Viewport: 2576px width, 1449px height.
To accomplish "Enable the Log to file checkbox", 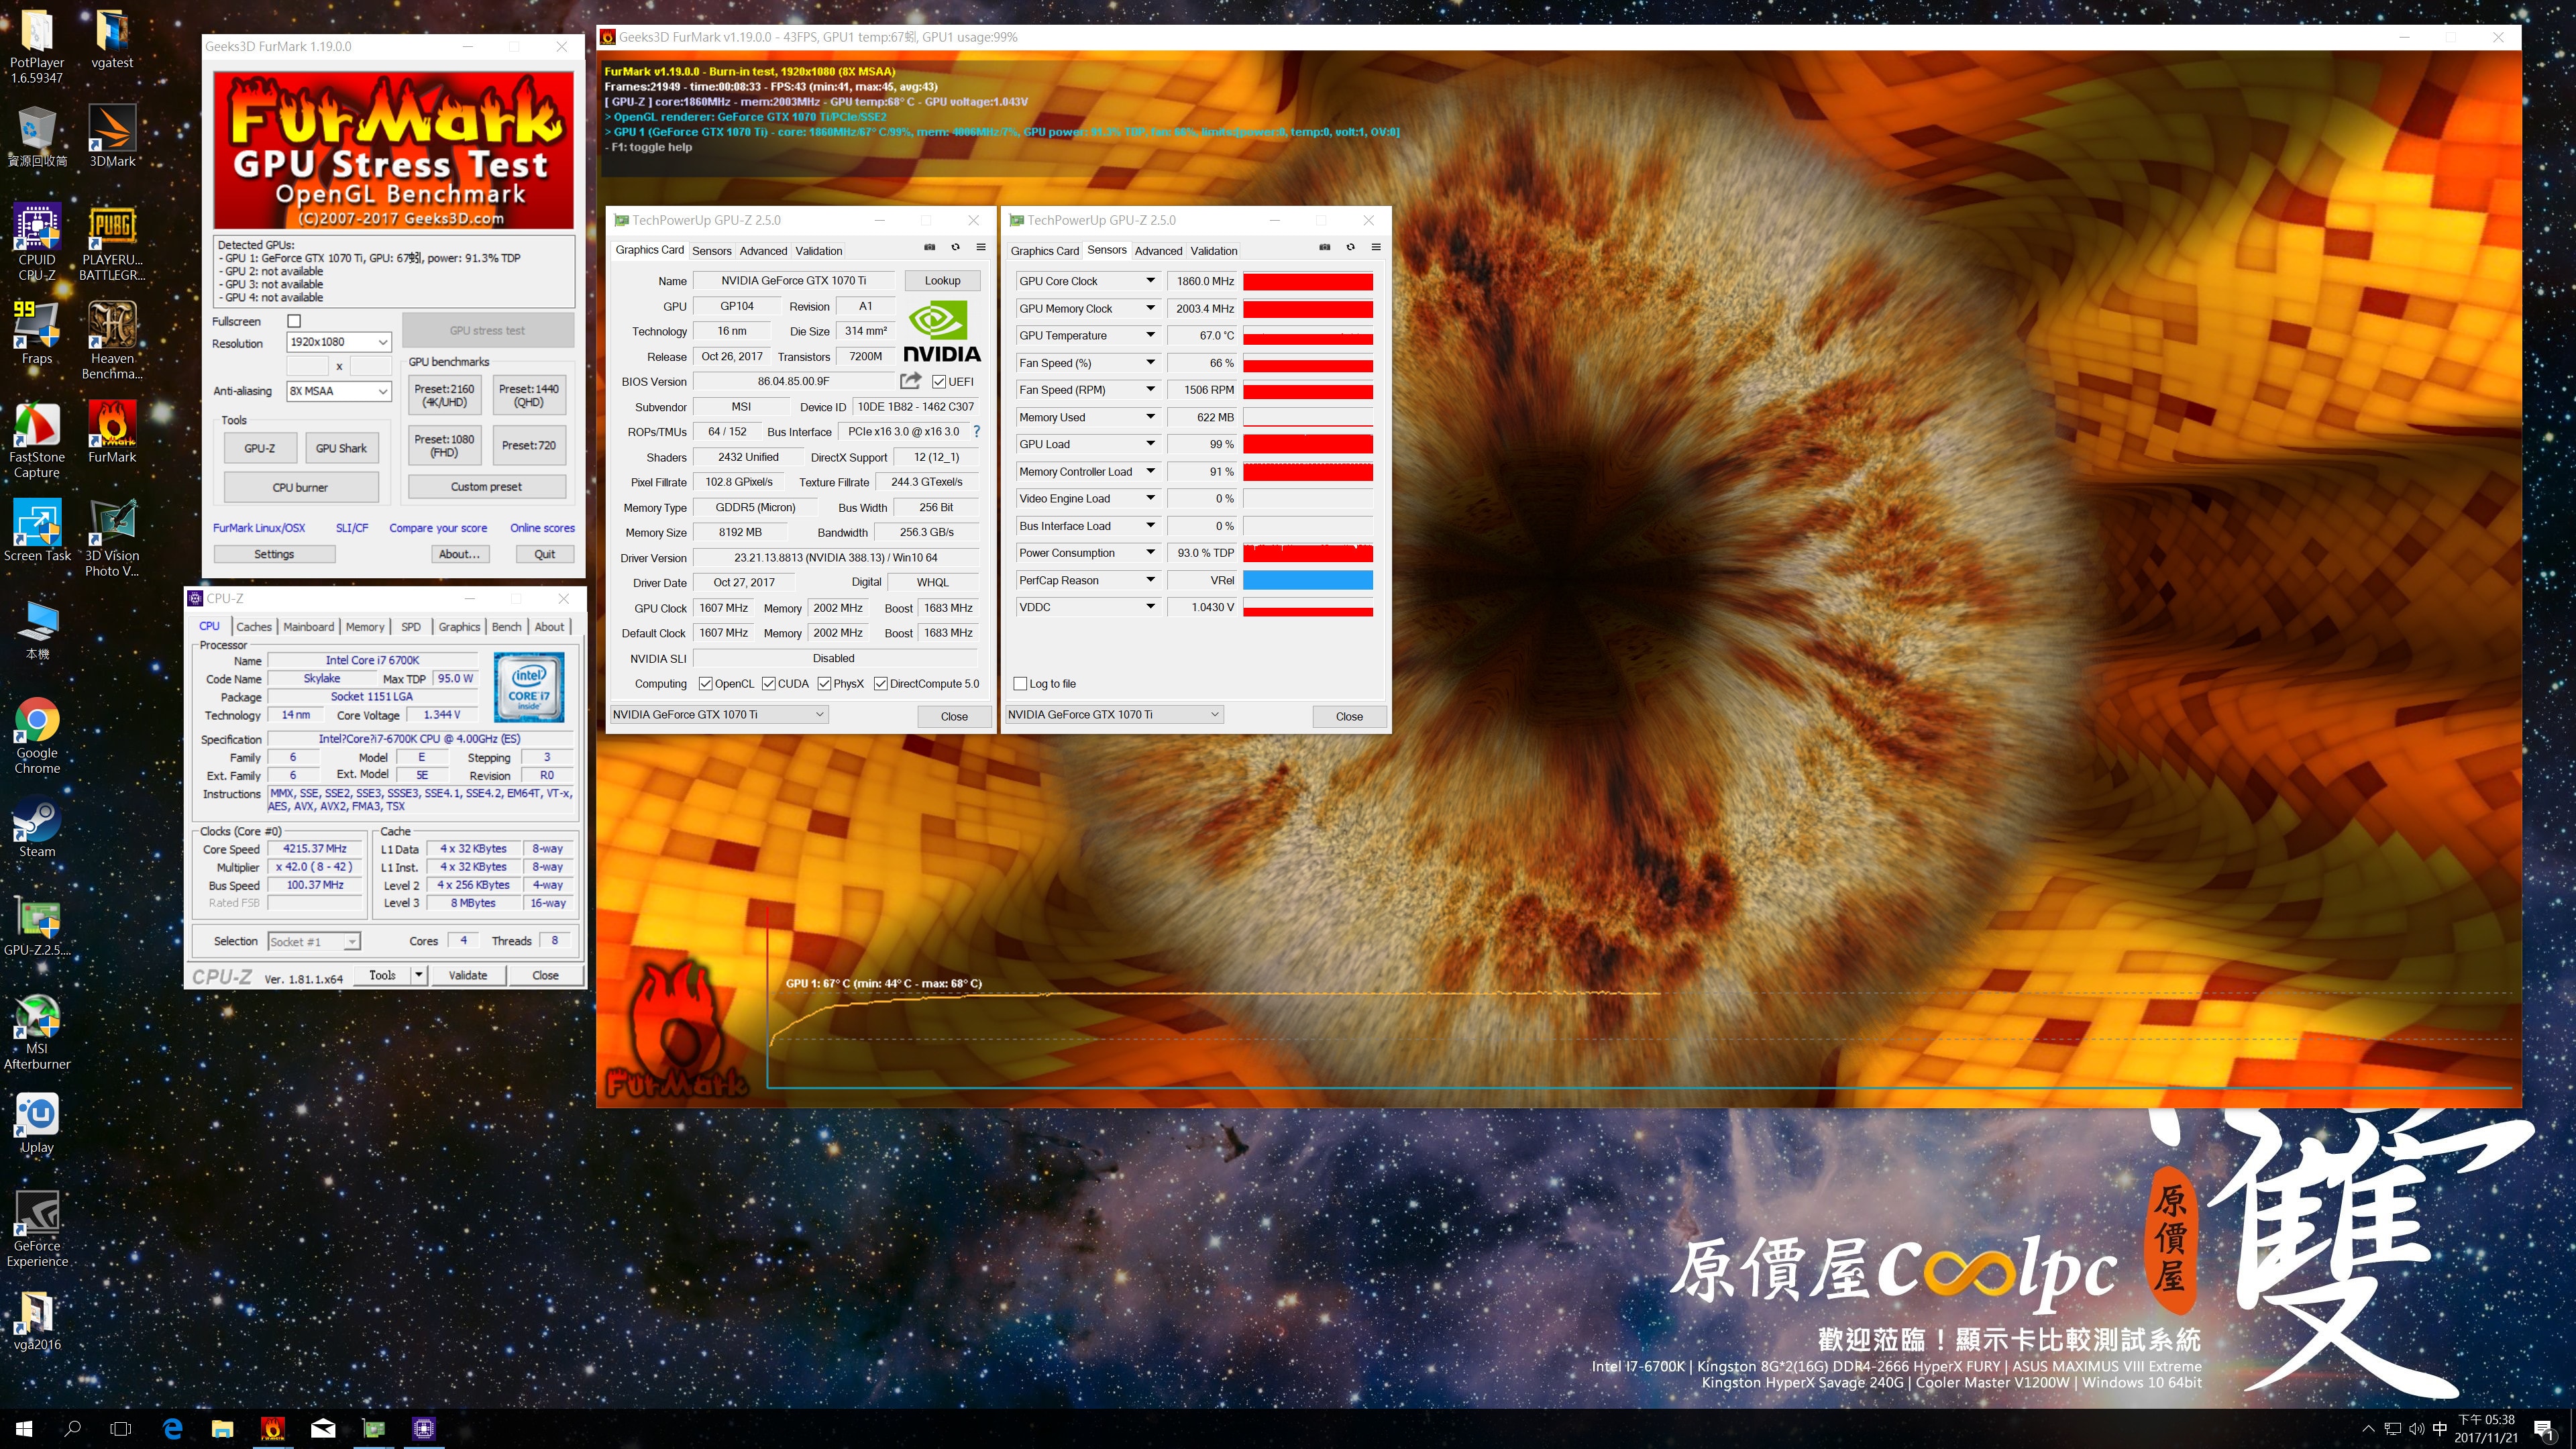I will click(x=1020, y=684).
